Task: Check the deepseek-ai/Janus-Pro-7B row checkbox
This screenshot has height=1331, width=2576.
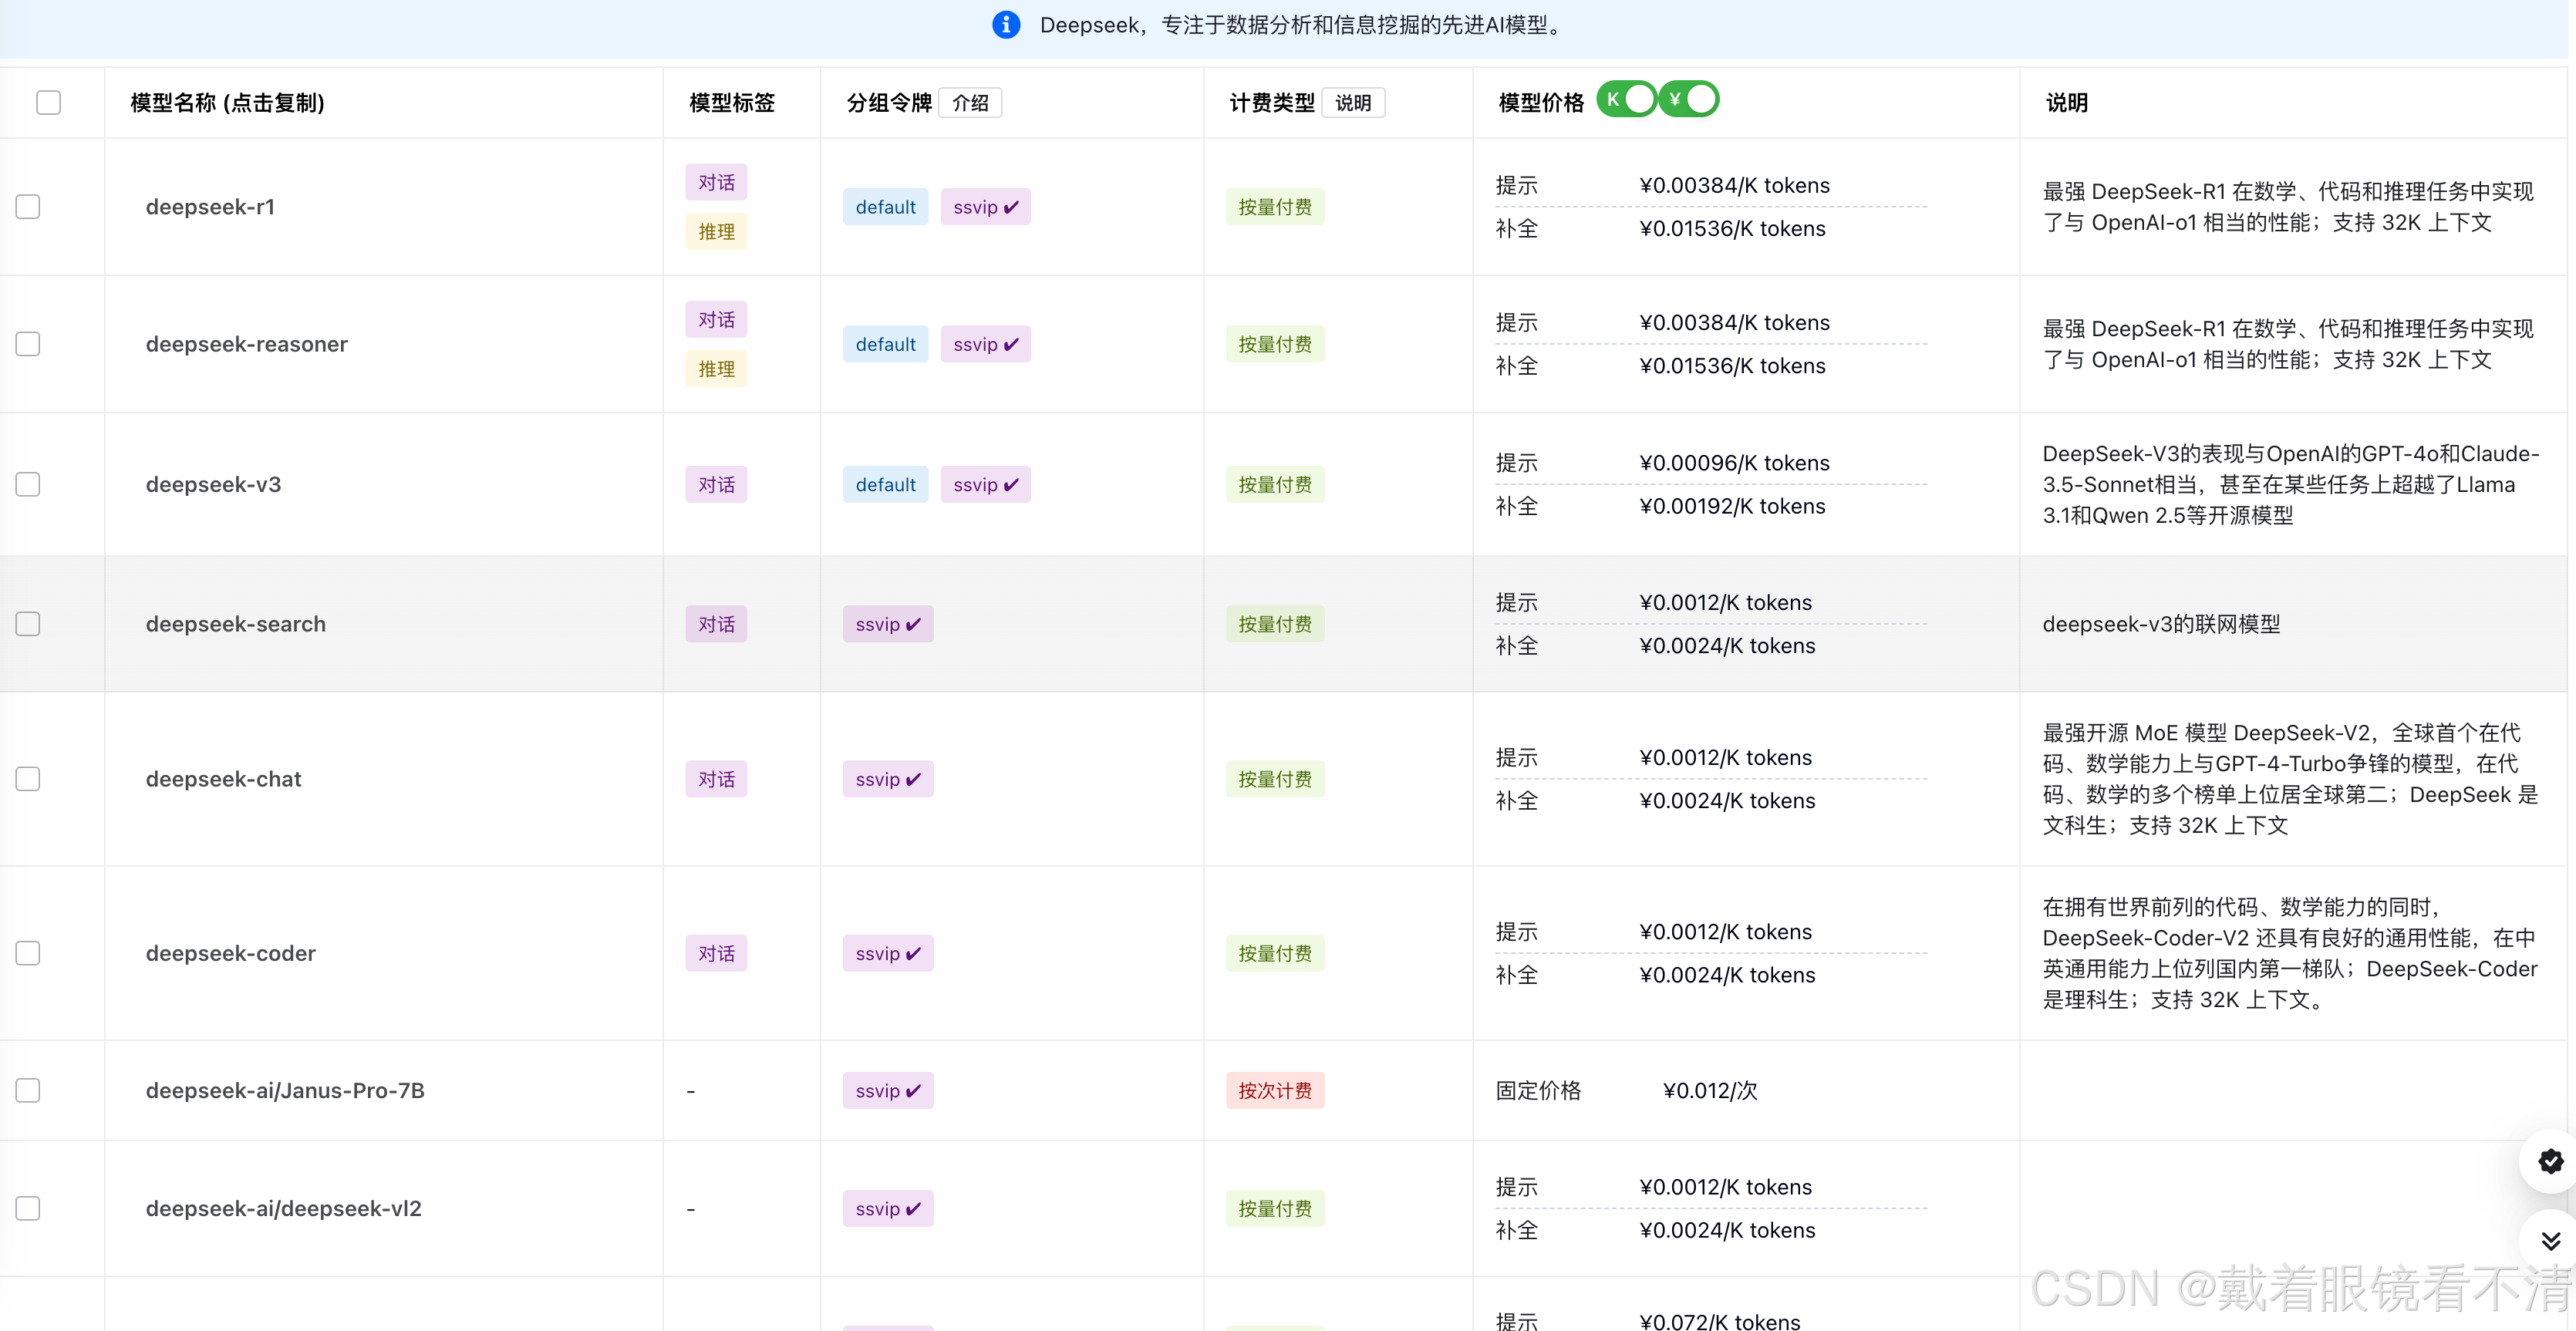Action: tap(28, 1090)
